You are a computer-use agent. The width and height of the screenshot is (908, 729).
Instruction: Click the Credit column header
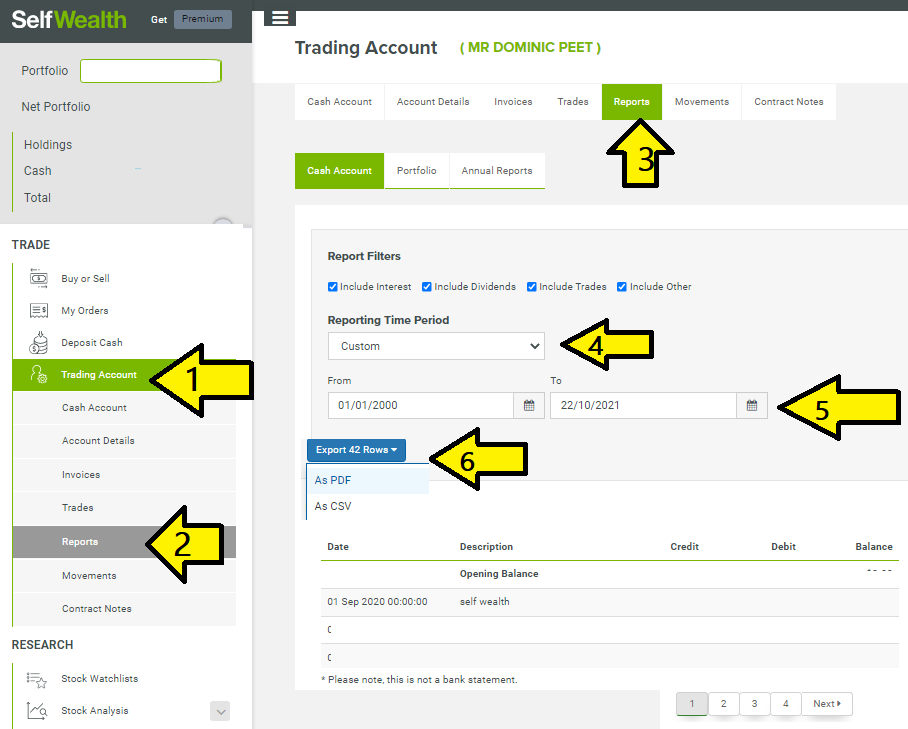[684, 547]
